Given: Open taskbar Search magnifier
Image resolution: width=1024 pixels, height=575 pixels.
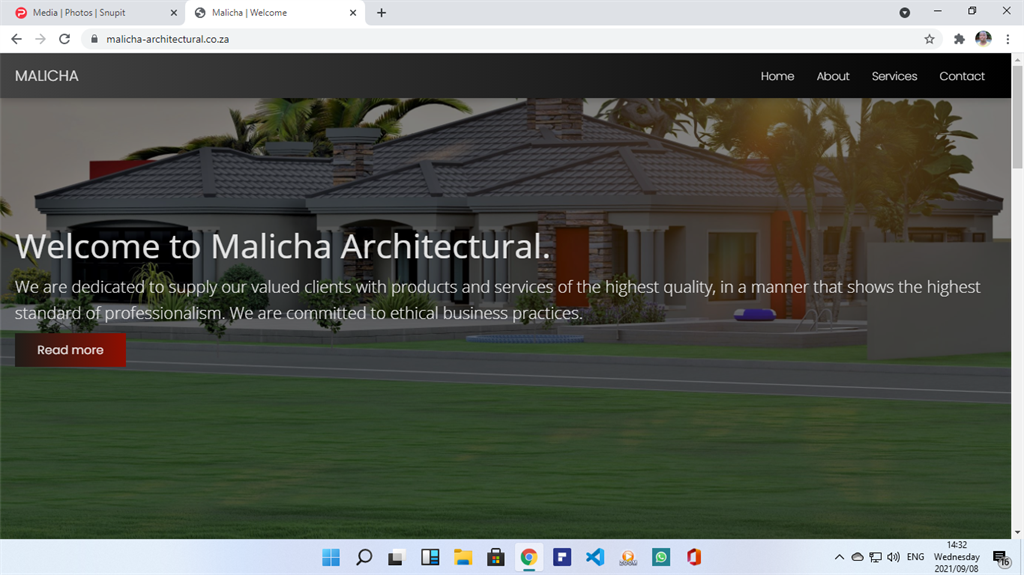Looking at the screenshot, I should tap(364, 557).
